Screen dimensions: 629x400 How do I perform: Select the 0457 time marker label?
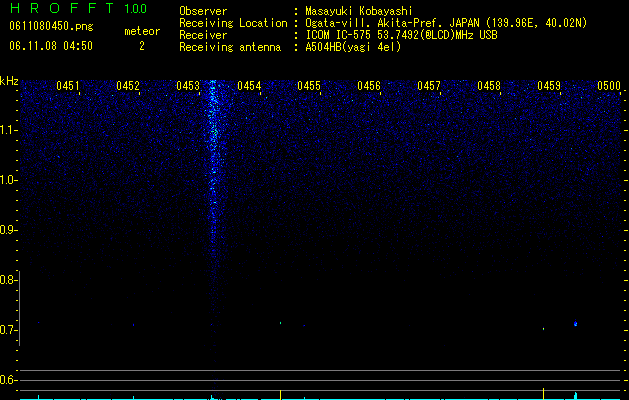[x=429, y=86]
